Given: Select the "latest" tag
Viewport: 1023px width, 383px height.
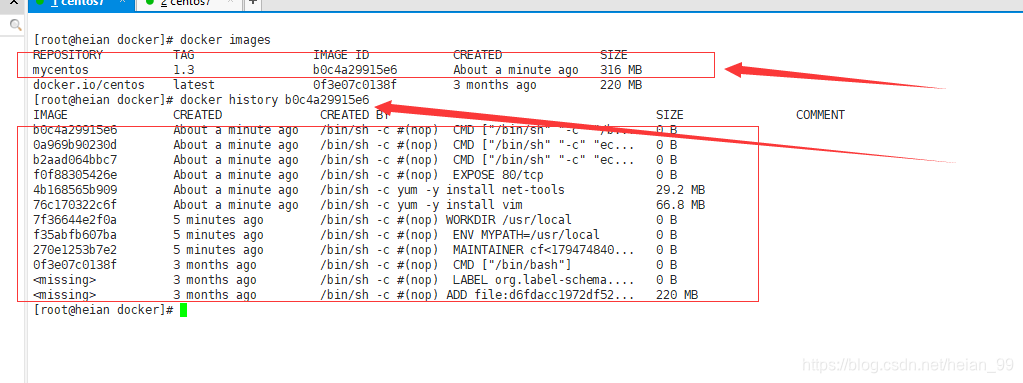Looking at the screenshot, I should click(194, 85).
